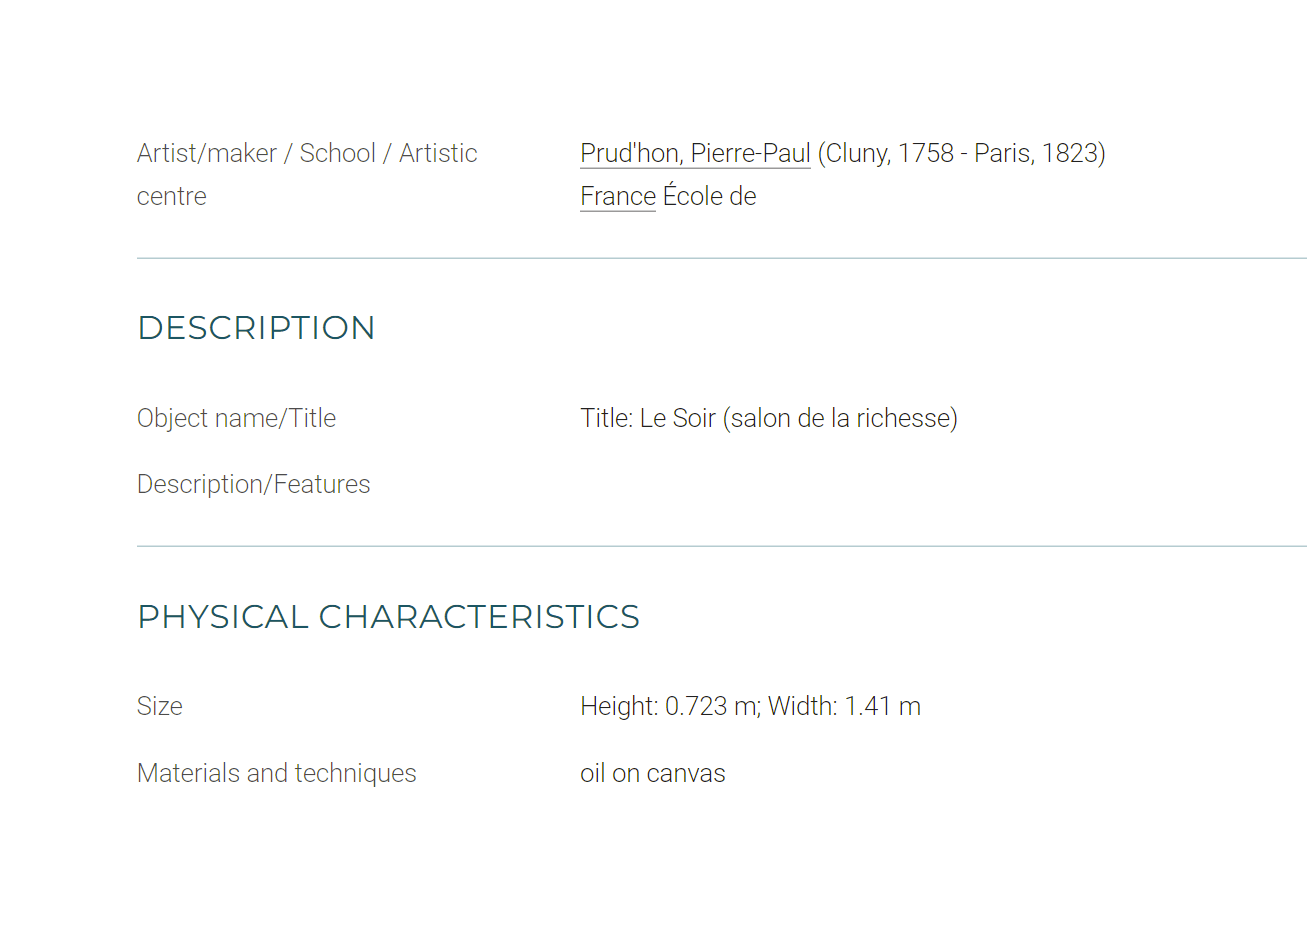Select the 'Width: 1.41 m' dimension value

pyautogui.click(x=844, y=706)
